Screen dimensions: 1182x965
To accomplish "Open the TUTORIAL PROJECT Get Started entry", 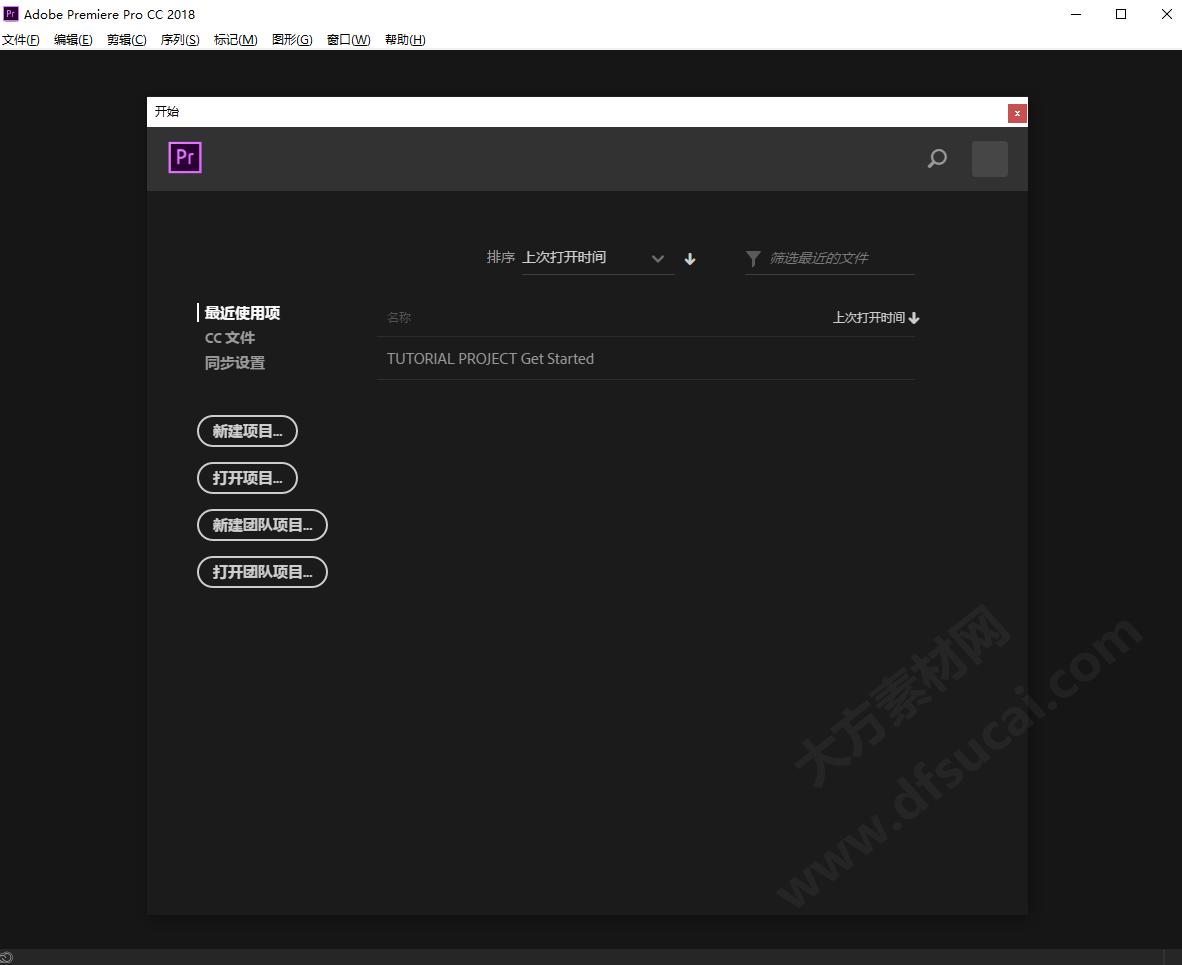I will 645,359.
